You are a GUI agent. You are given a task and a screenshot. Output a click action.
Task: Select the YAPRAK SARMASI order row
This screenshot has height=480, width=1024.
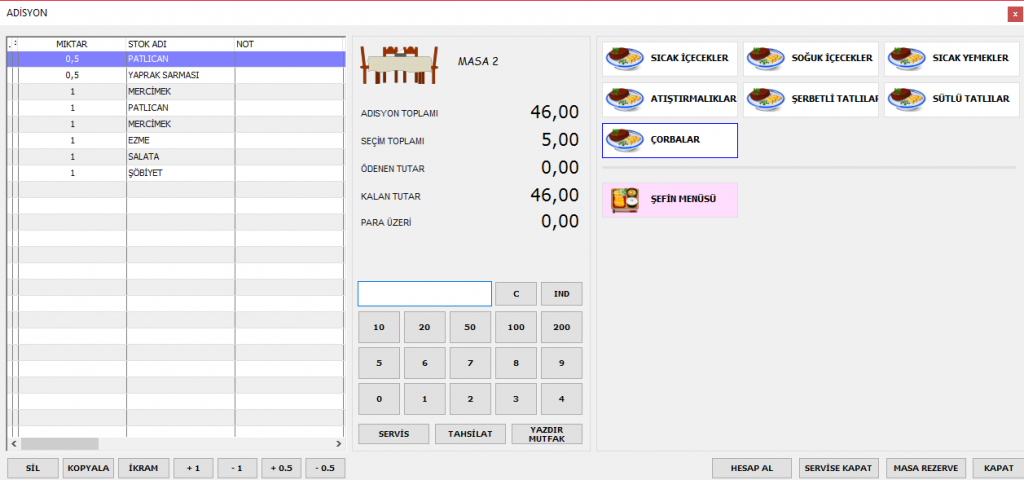click(170, 75)
